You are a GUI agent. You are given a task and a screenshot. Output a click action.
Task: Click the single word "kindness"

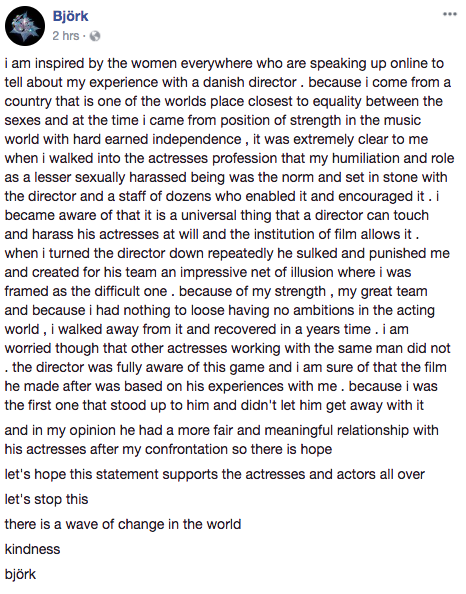(32, 549)
